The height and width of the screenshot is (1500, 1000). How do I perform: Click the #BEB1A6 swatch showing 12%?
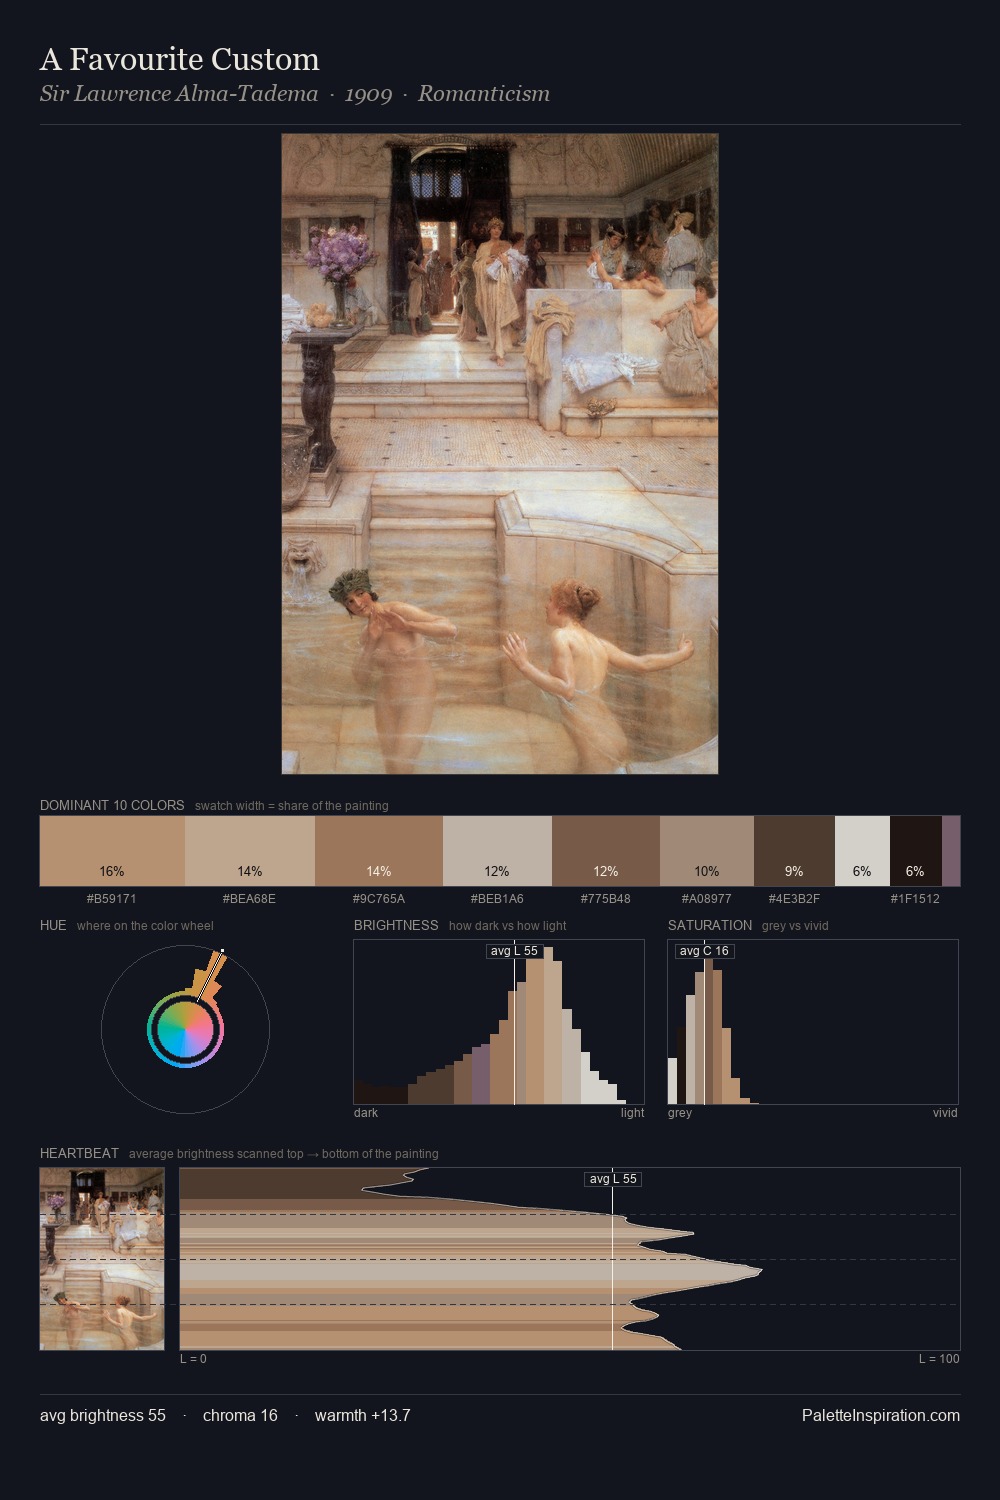coord(497,851)
